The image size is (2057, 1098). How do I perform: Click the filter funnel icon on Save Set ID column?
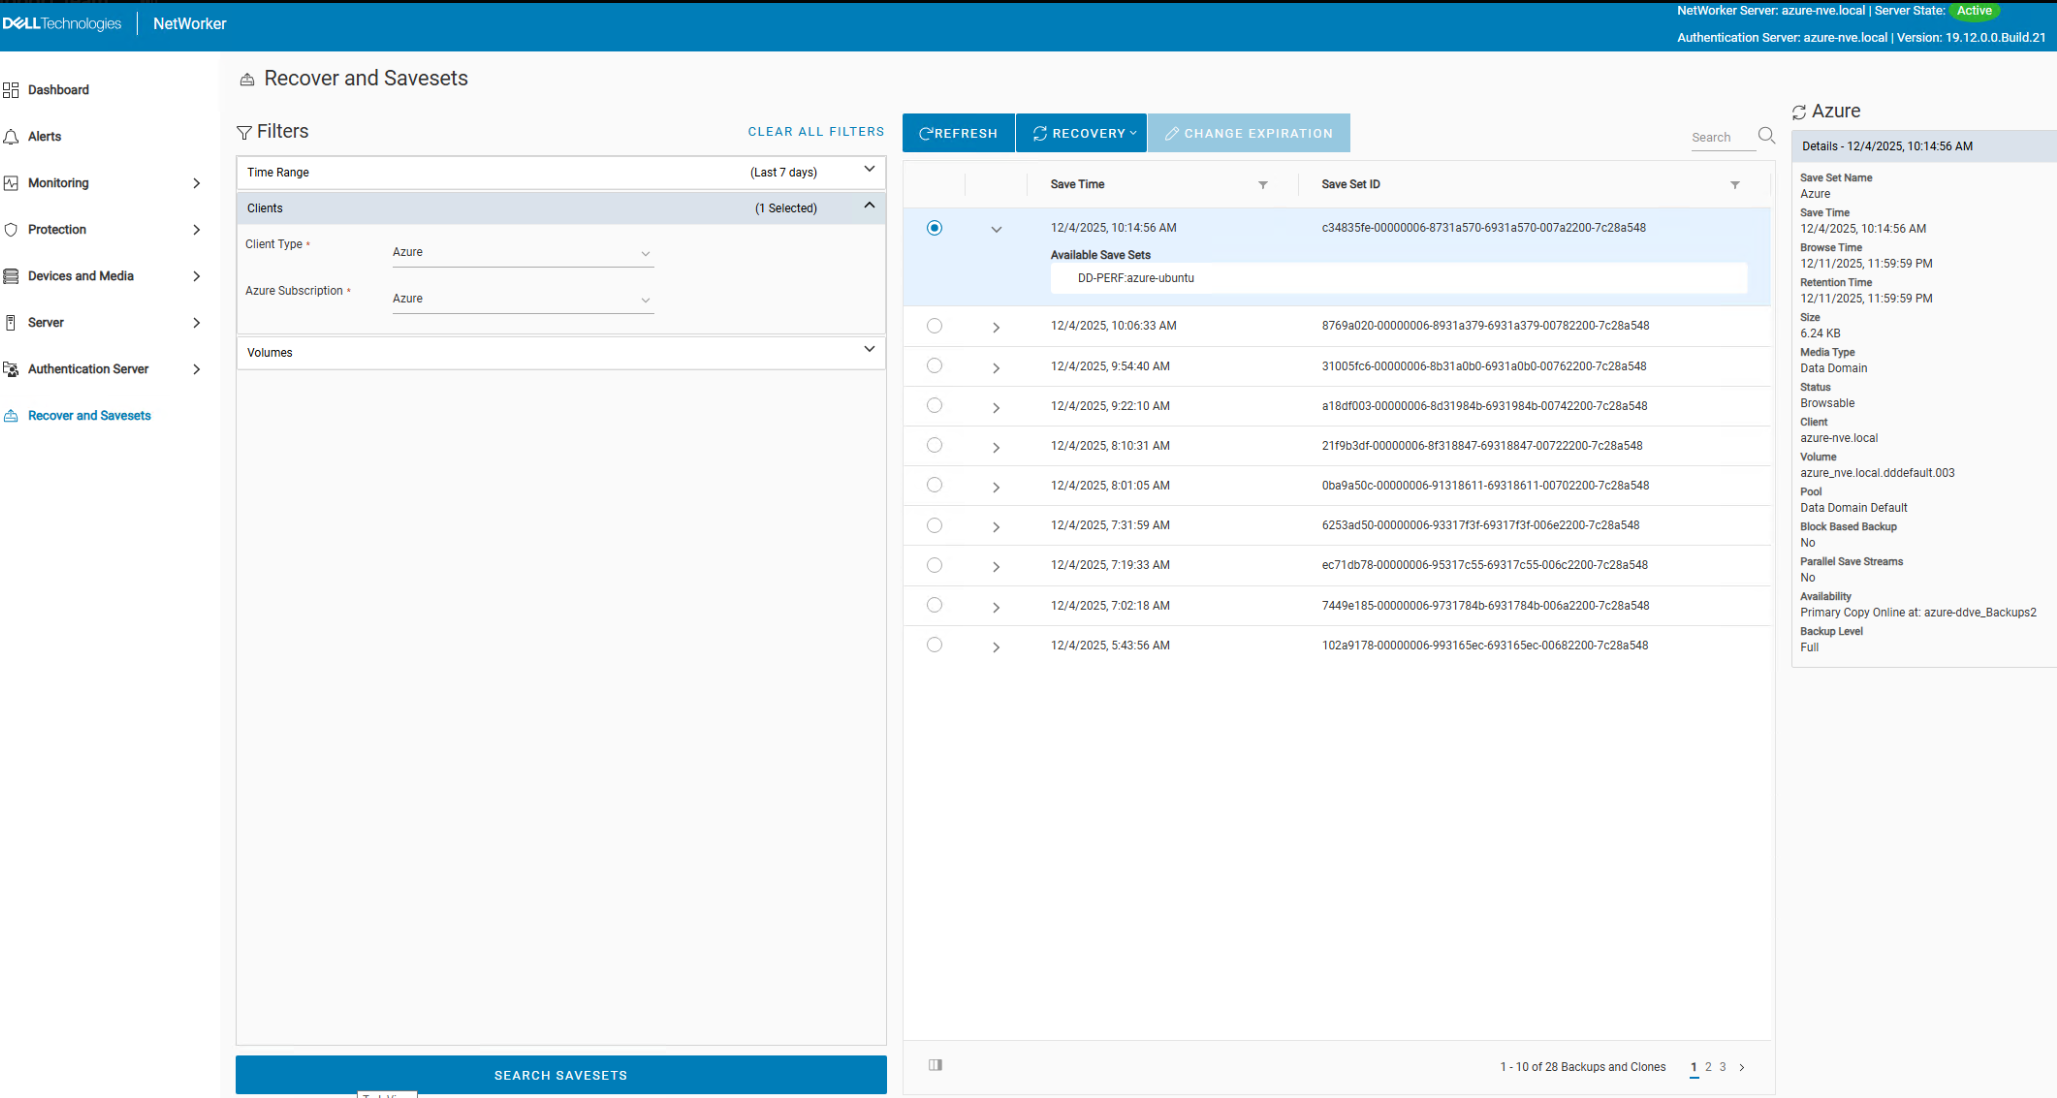pos(1735,184)
